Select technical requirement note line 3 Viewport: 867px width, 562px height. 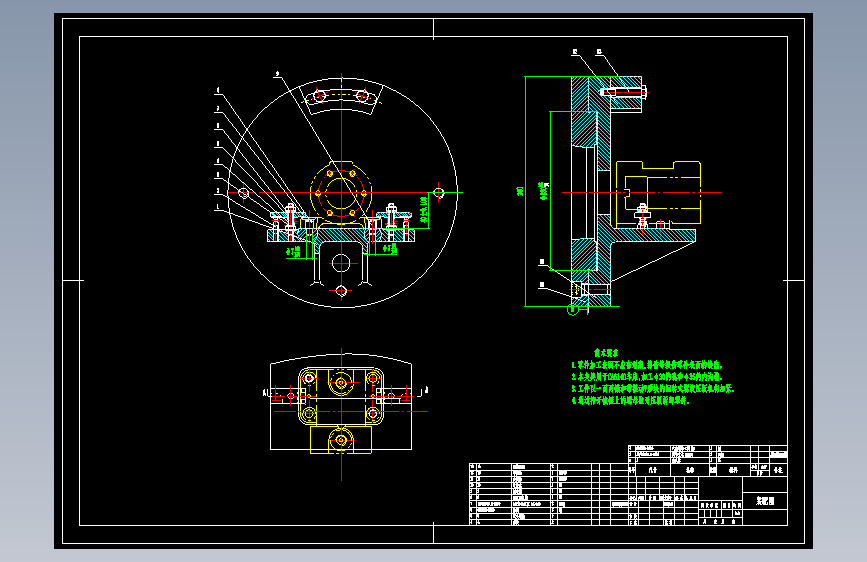click(x=652, y=389)
